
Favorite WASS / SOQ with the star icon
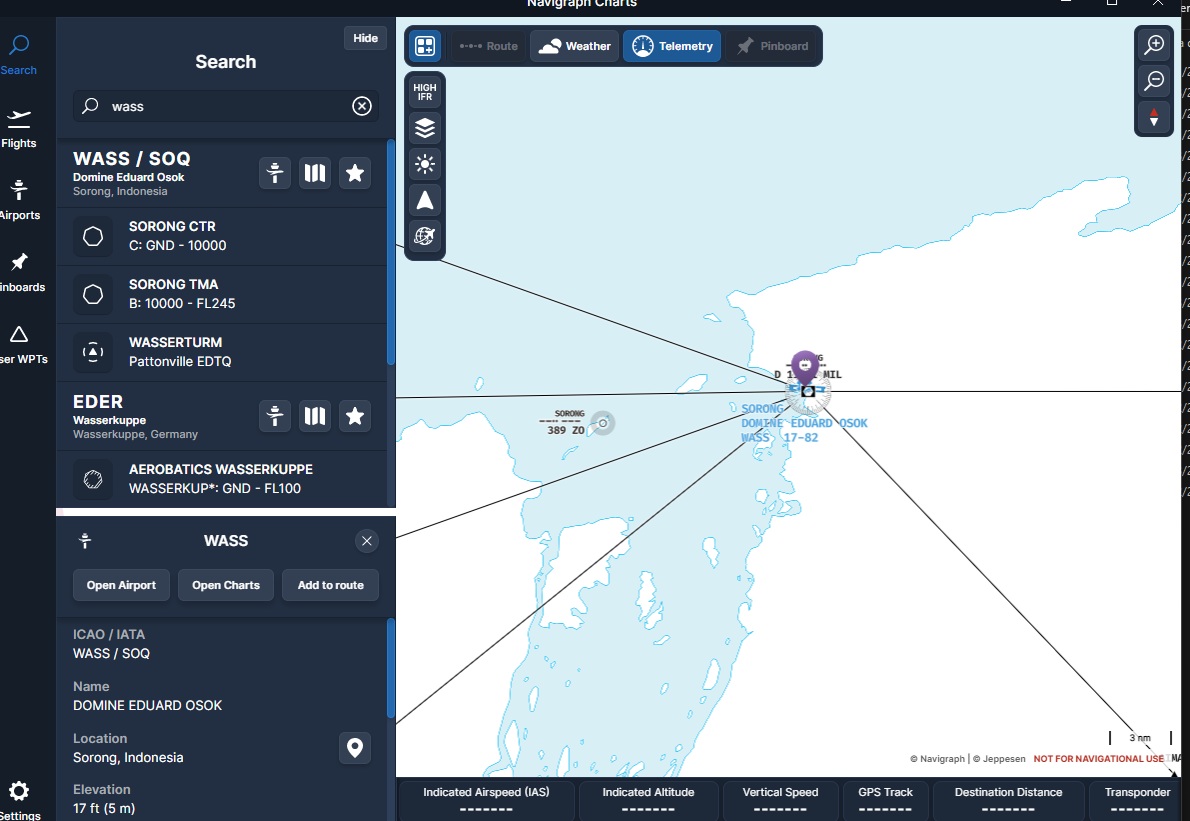point(354,173)
